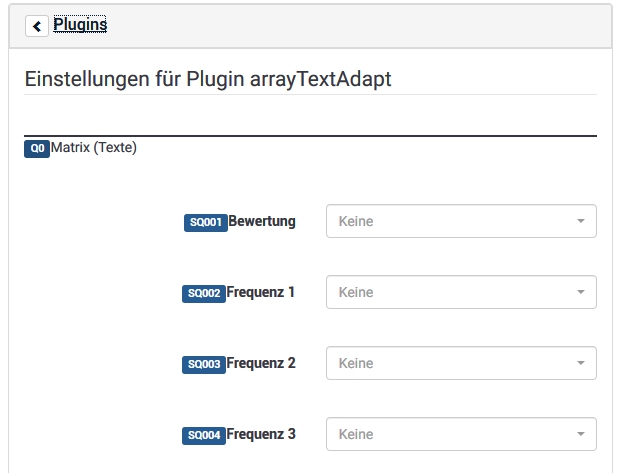Click the Einstellungen für Plugin arrayTextAdapt heading
The width and height of the screenshot is (642, 473).
pyautogui.click(x=208, y=79)
